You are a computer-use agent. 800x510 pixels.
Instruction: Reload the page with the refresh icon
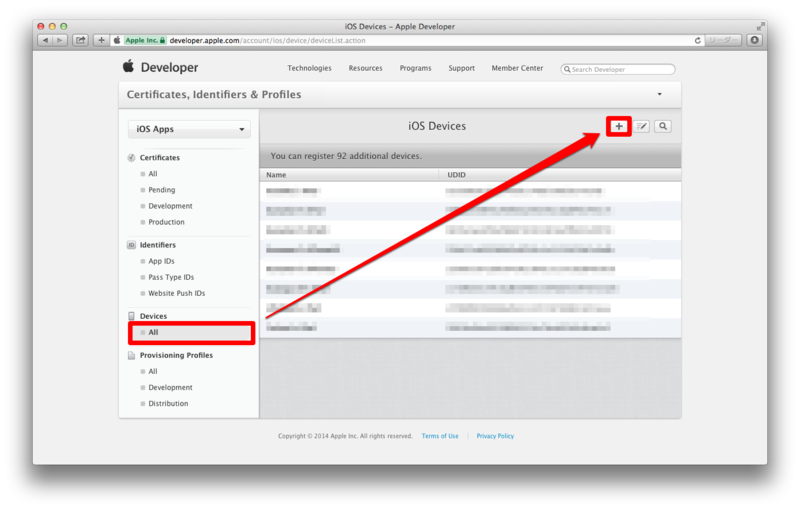(x=697, y=40)
